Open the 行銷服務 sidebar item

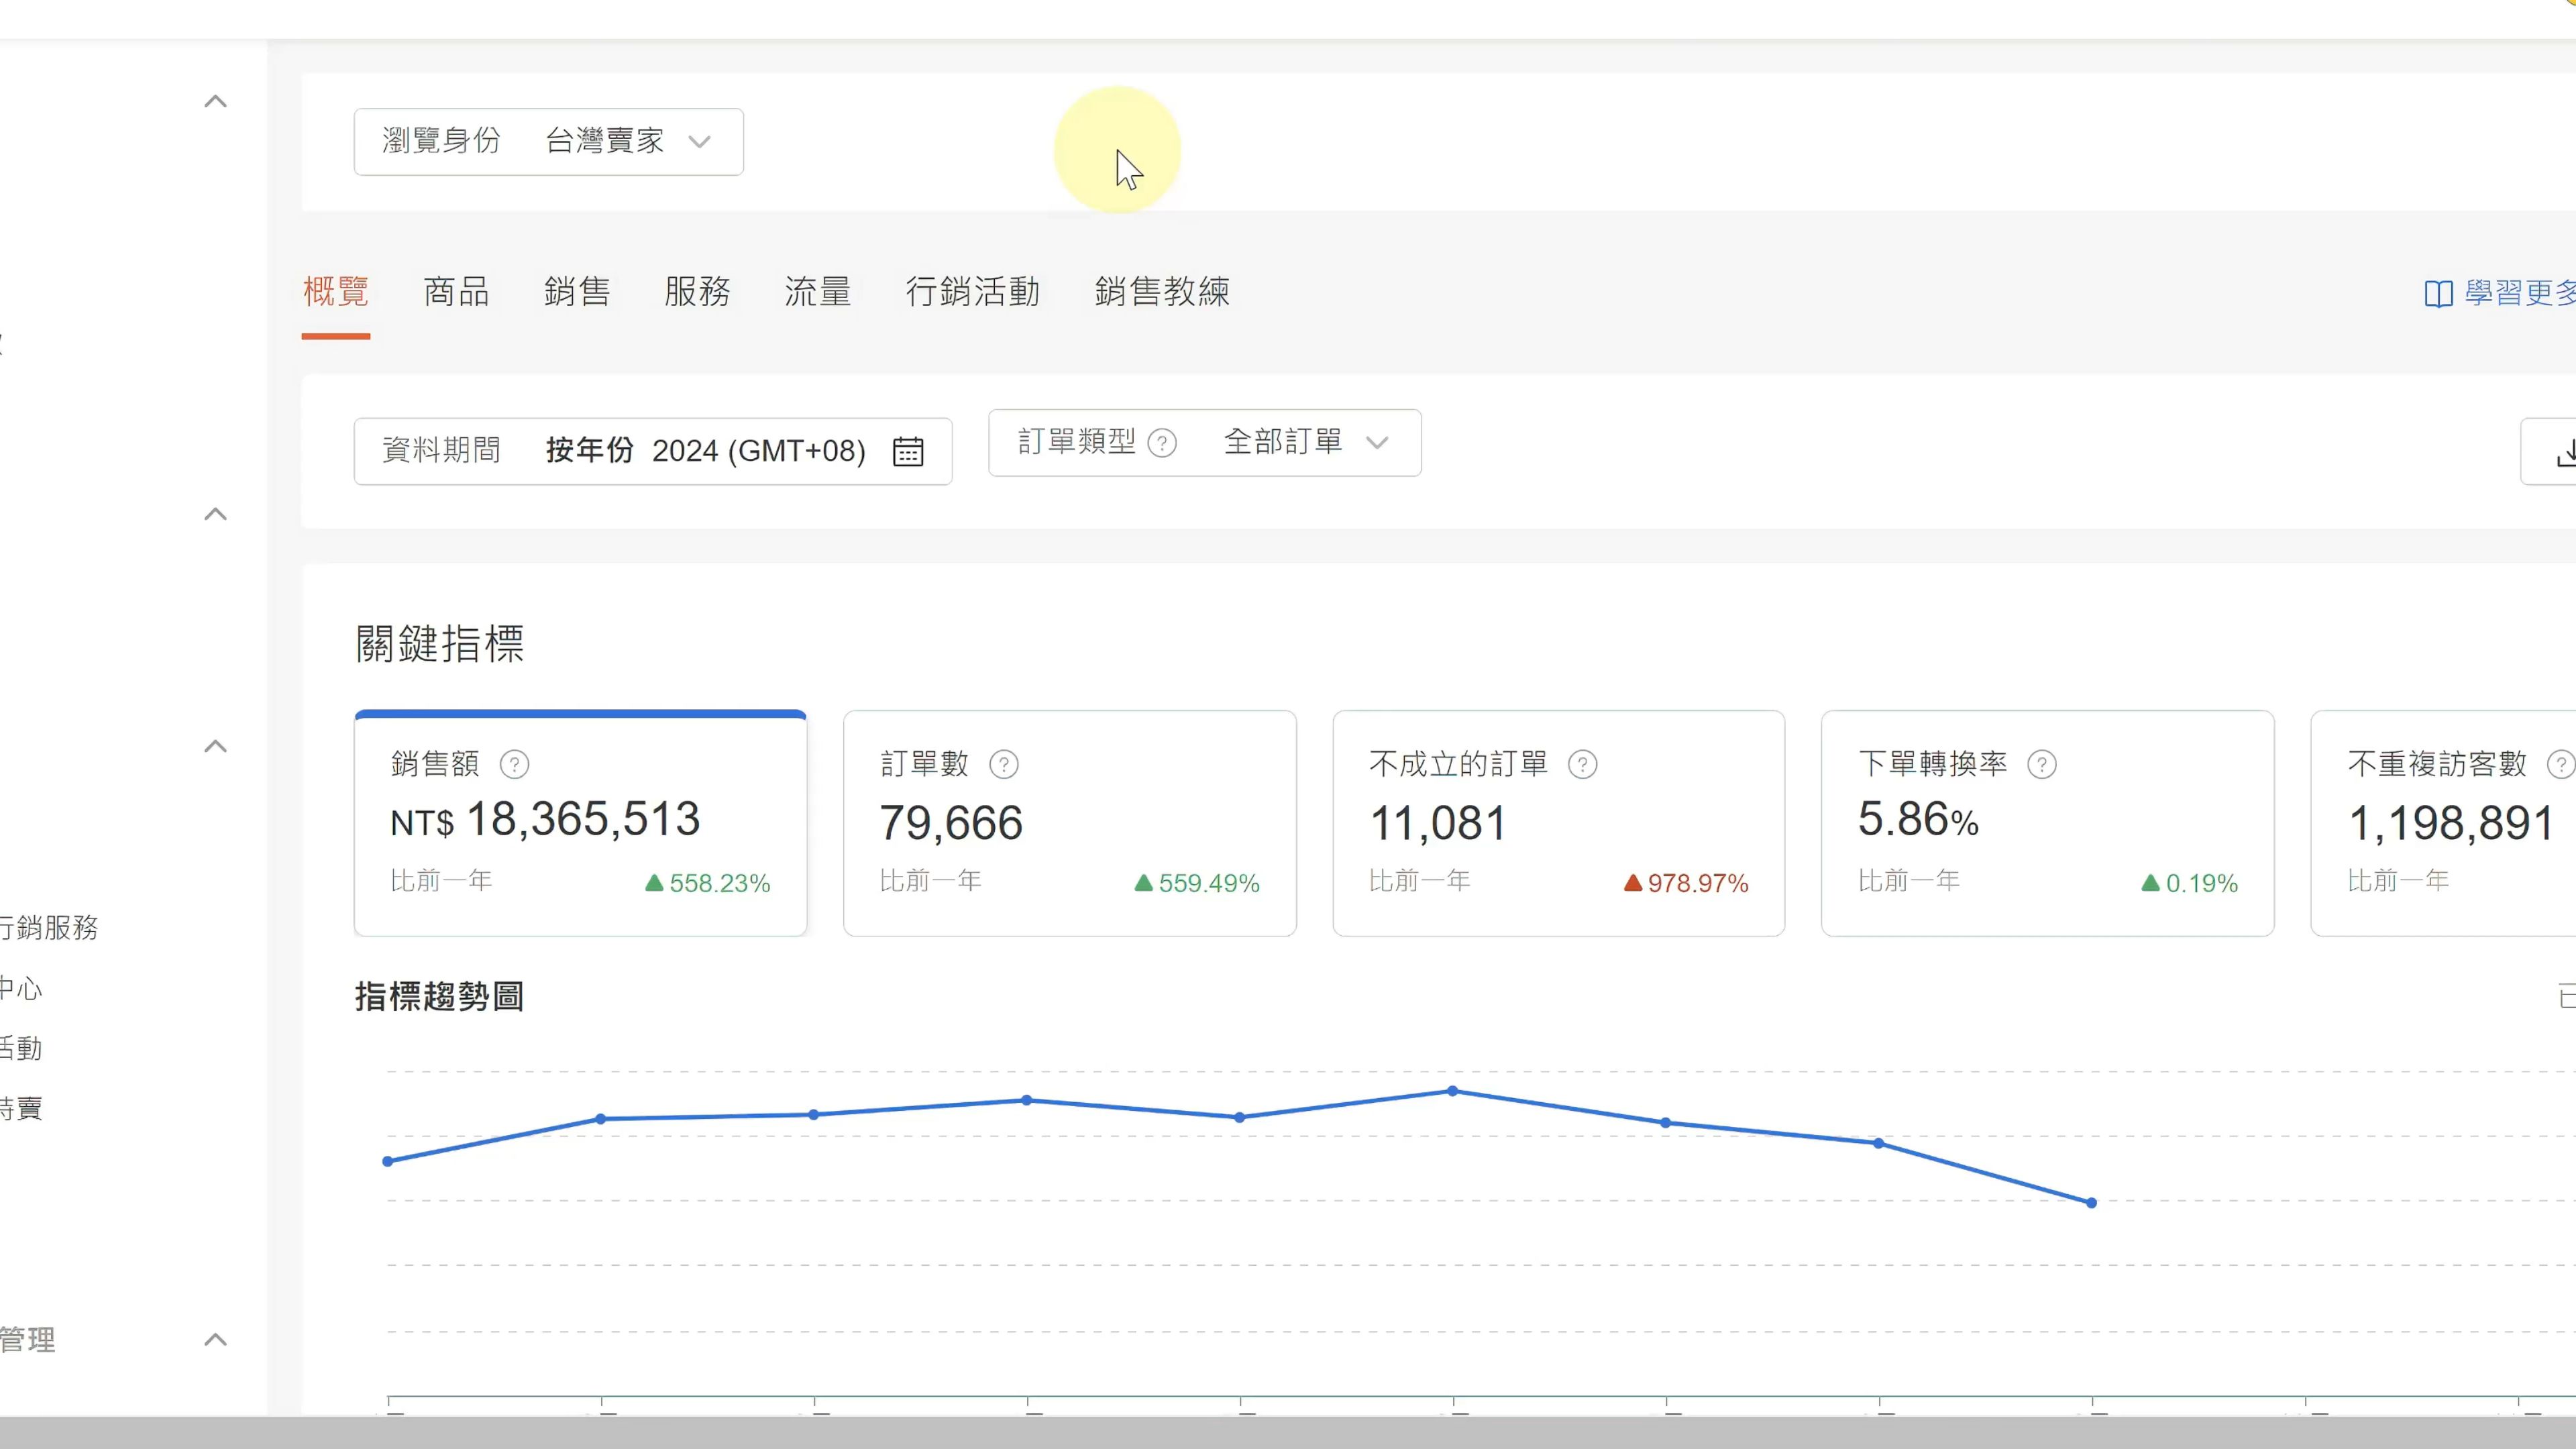49,928
